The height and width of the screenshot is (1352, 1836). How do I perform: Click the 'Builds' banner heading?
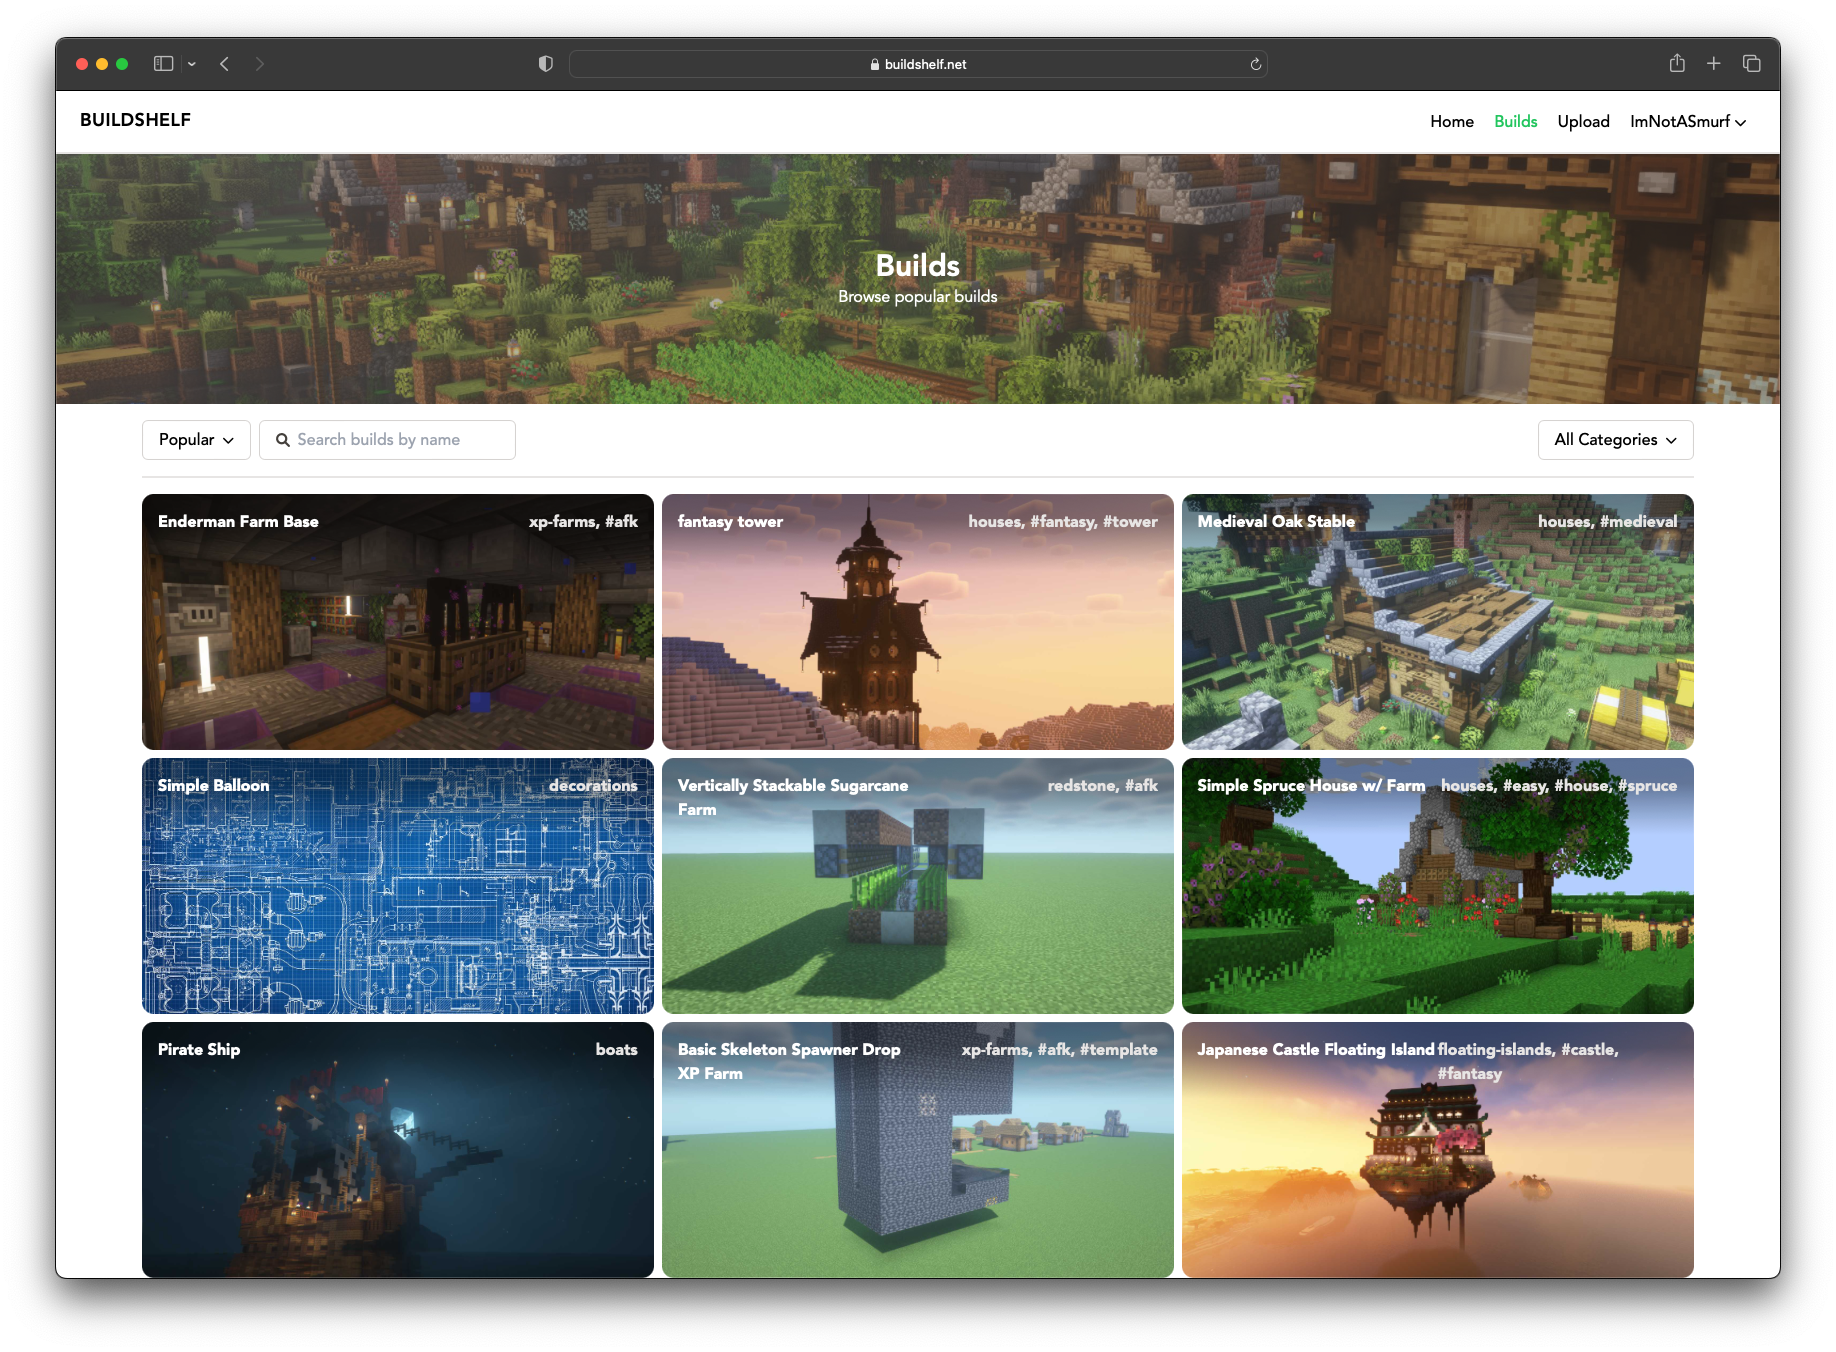[x=918, y=265]
